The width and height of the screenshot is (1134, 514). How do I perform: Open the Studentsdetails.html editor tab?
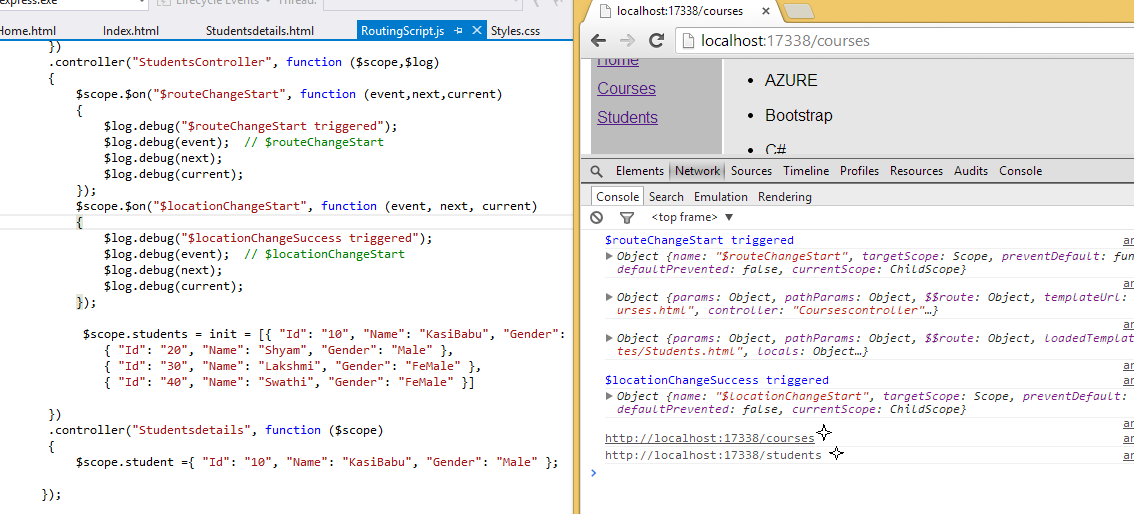[260, 31]
